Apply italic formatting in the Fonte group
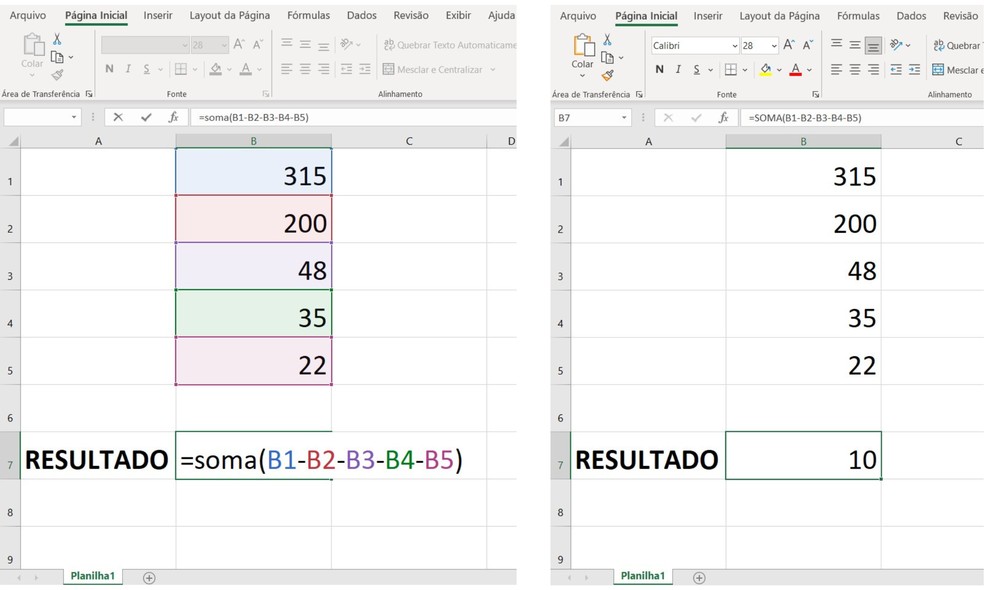Viewport: 984px width, 590px height. [x=678, y=68]
